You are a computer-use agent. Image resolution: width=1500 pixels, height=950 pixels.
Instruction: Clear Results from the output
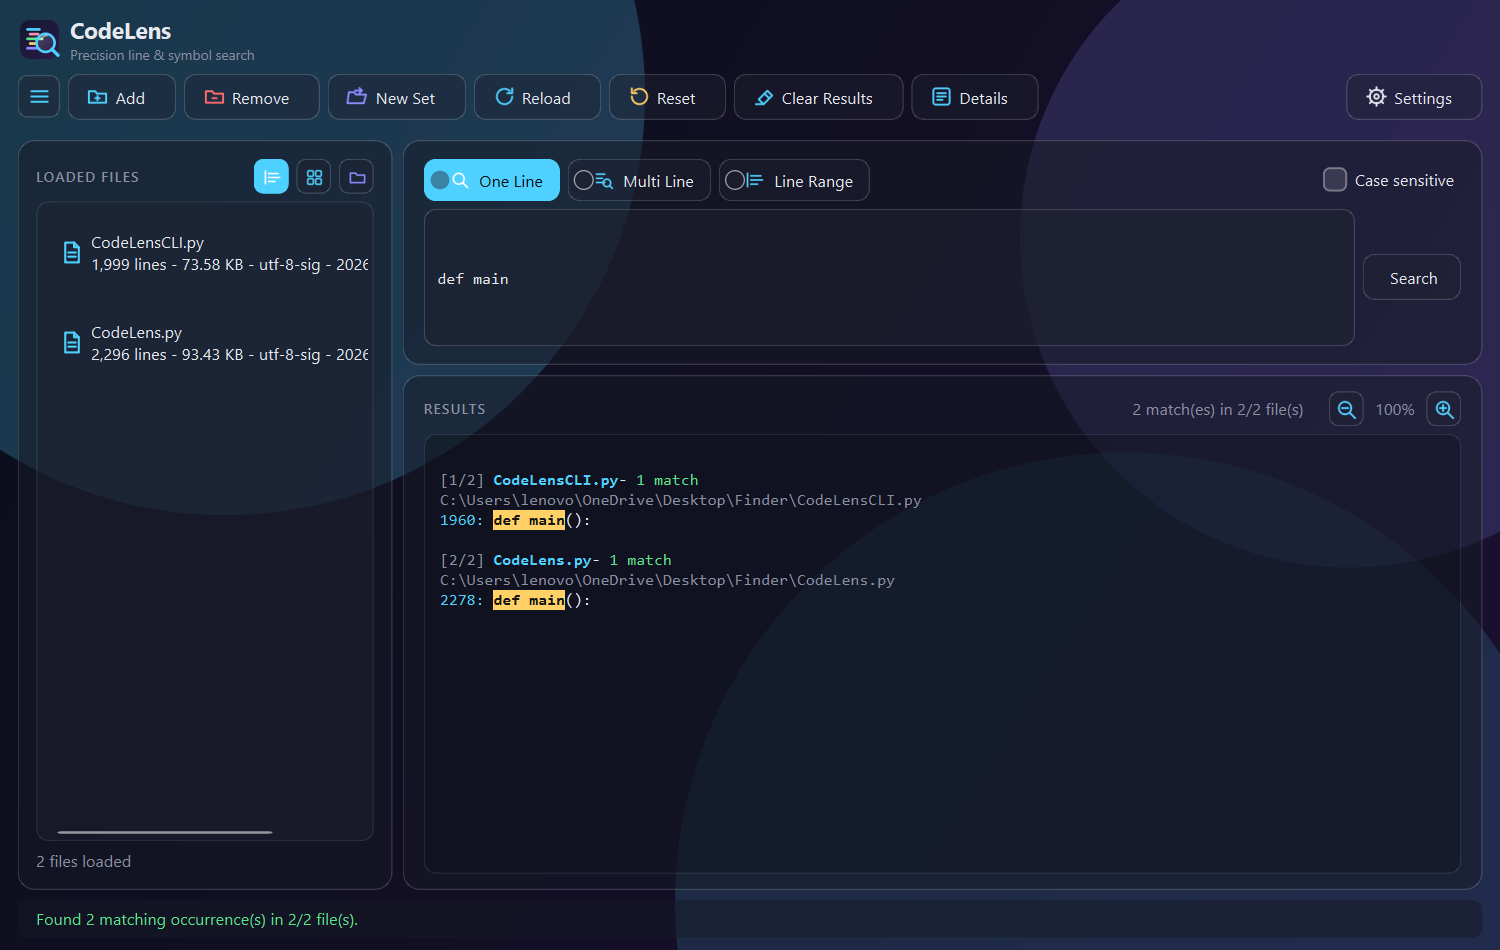(818, 97)
